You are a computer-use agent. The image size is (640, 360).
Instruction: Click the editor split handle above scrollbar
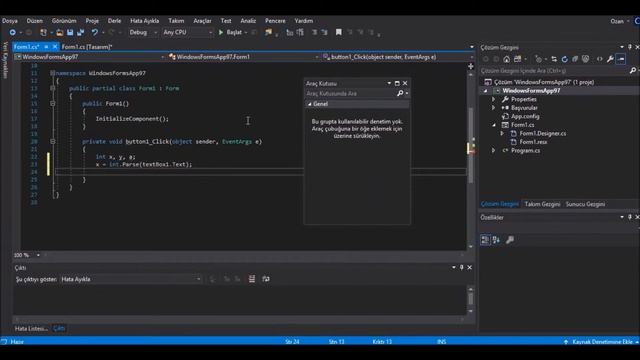(x=471, y=66)
